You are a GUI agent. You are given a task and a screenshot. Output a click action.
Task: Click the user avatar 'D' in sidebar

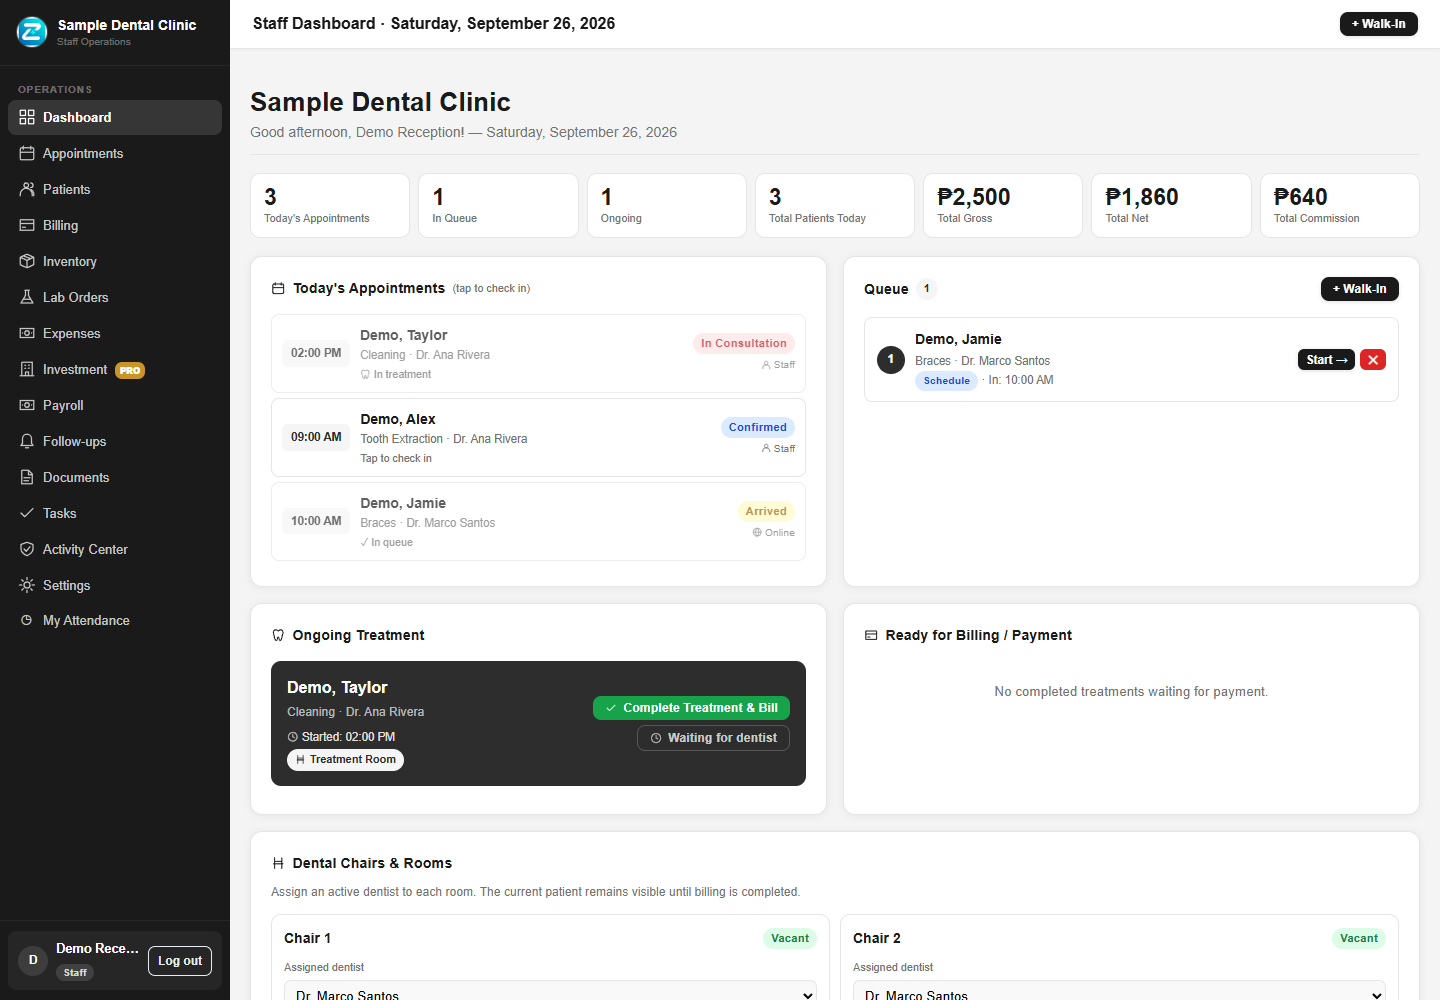tap(33, 960)
